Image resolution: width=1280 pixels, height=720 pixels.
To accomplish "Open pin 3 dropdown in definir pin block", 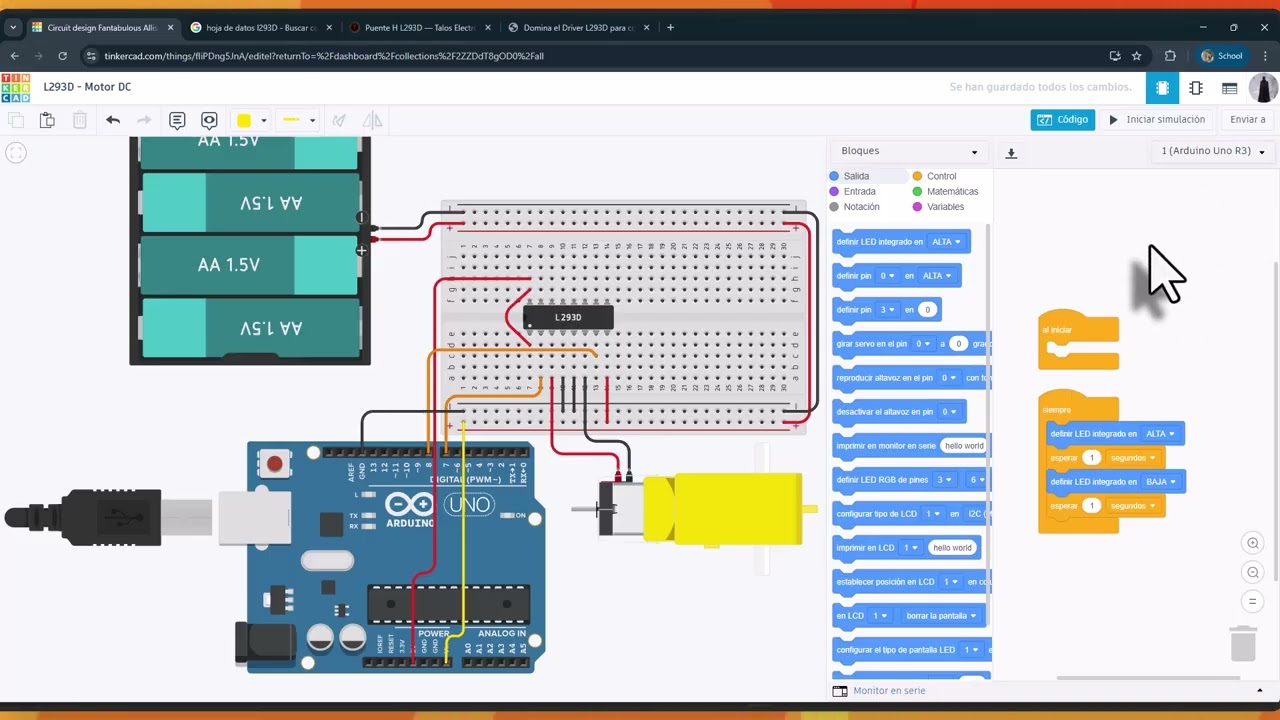I will coord(889,310).
